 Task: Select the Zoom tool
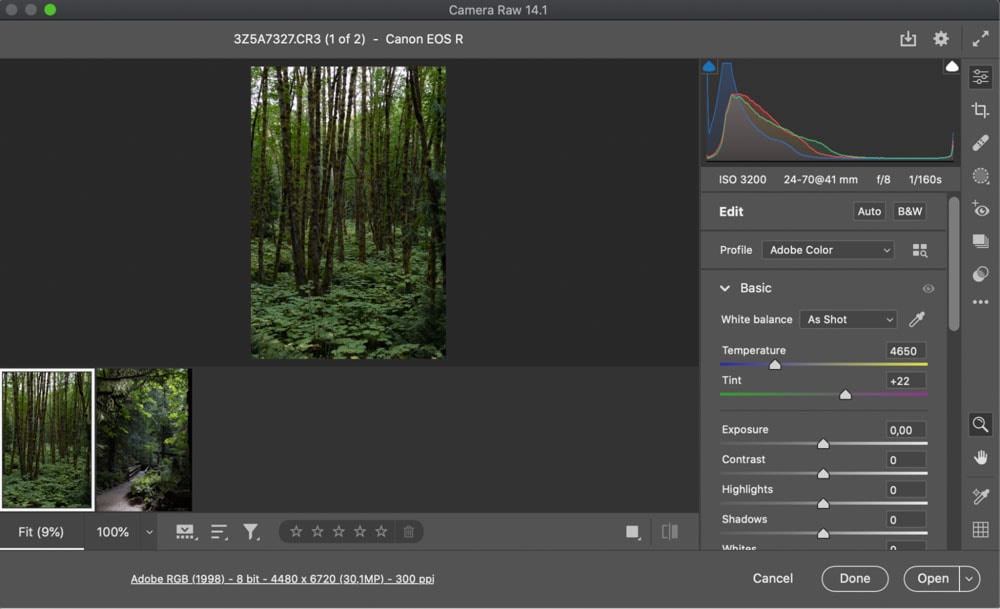[980, 425]
